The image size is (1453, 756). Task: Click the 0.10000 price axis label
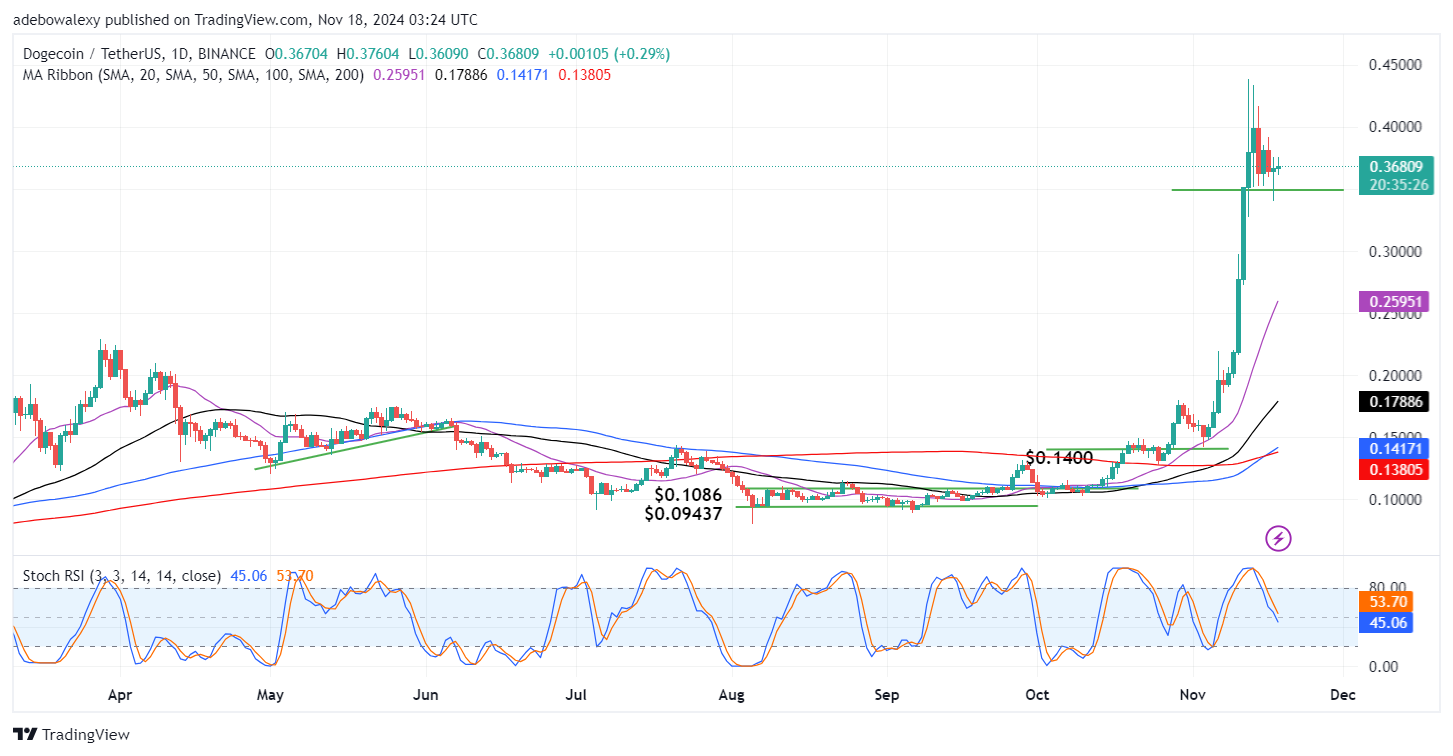[1394, 500]
